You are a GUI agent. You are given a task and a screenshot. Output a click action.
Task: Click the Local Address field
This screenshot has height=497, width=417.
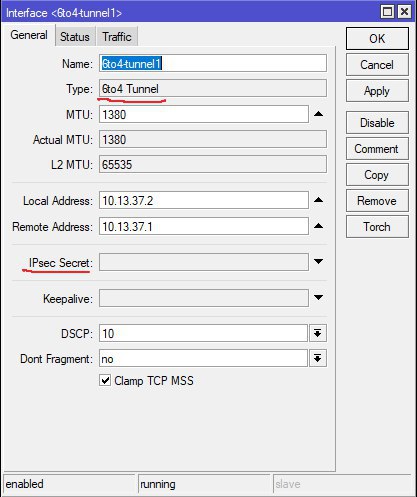tap(204, 200)
